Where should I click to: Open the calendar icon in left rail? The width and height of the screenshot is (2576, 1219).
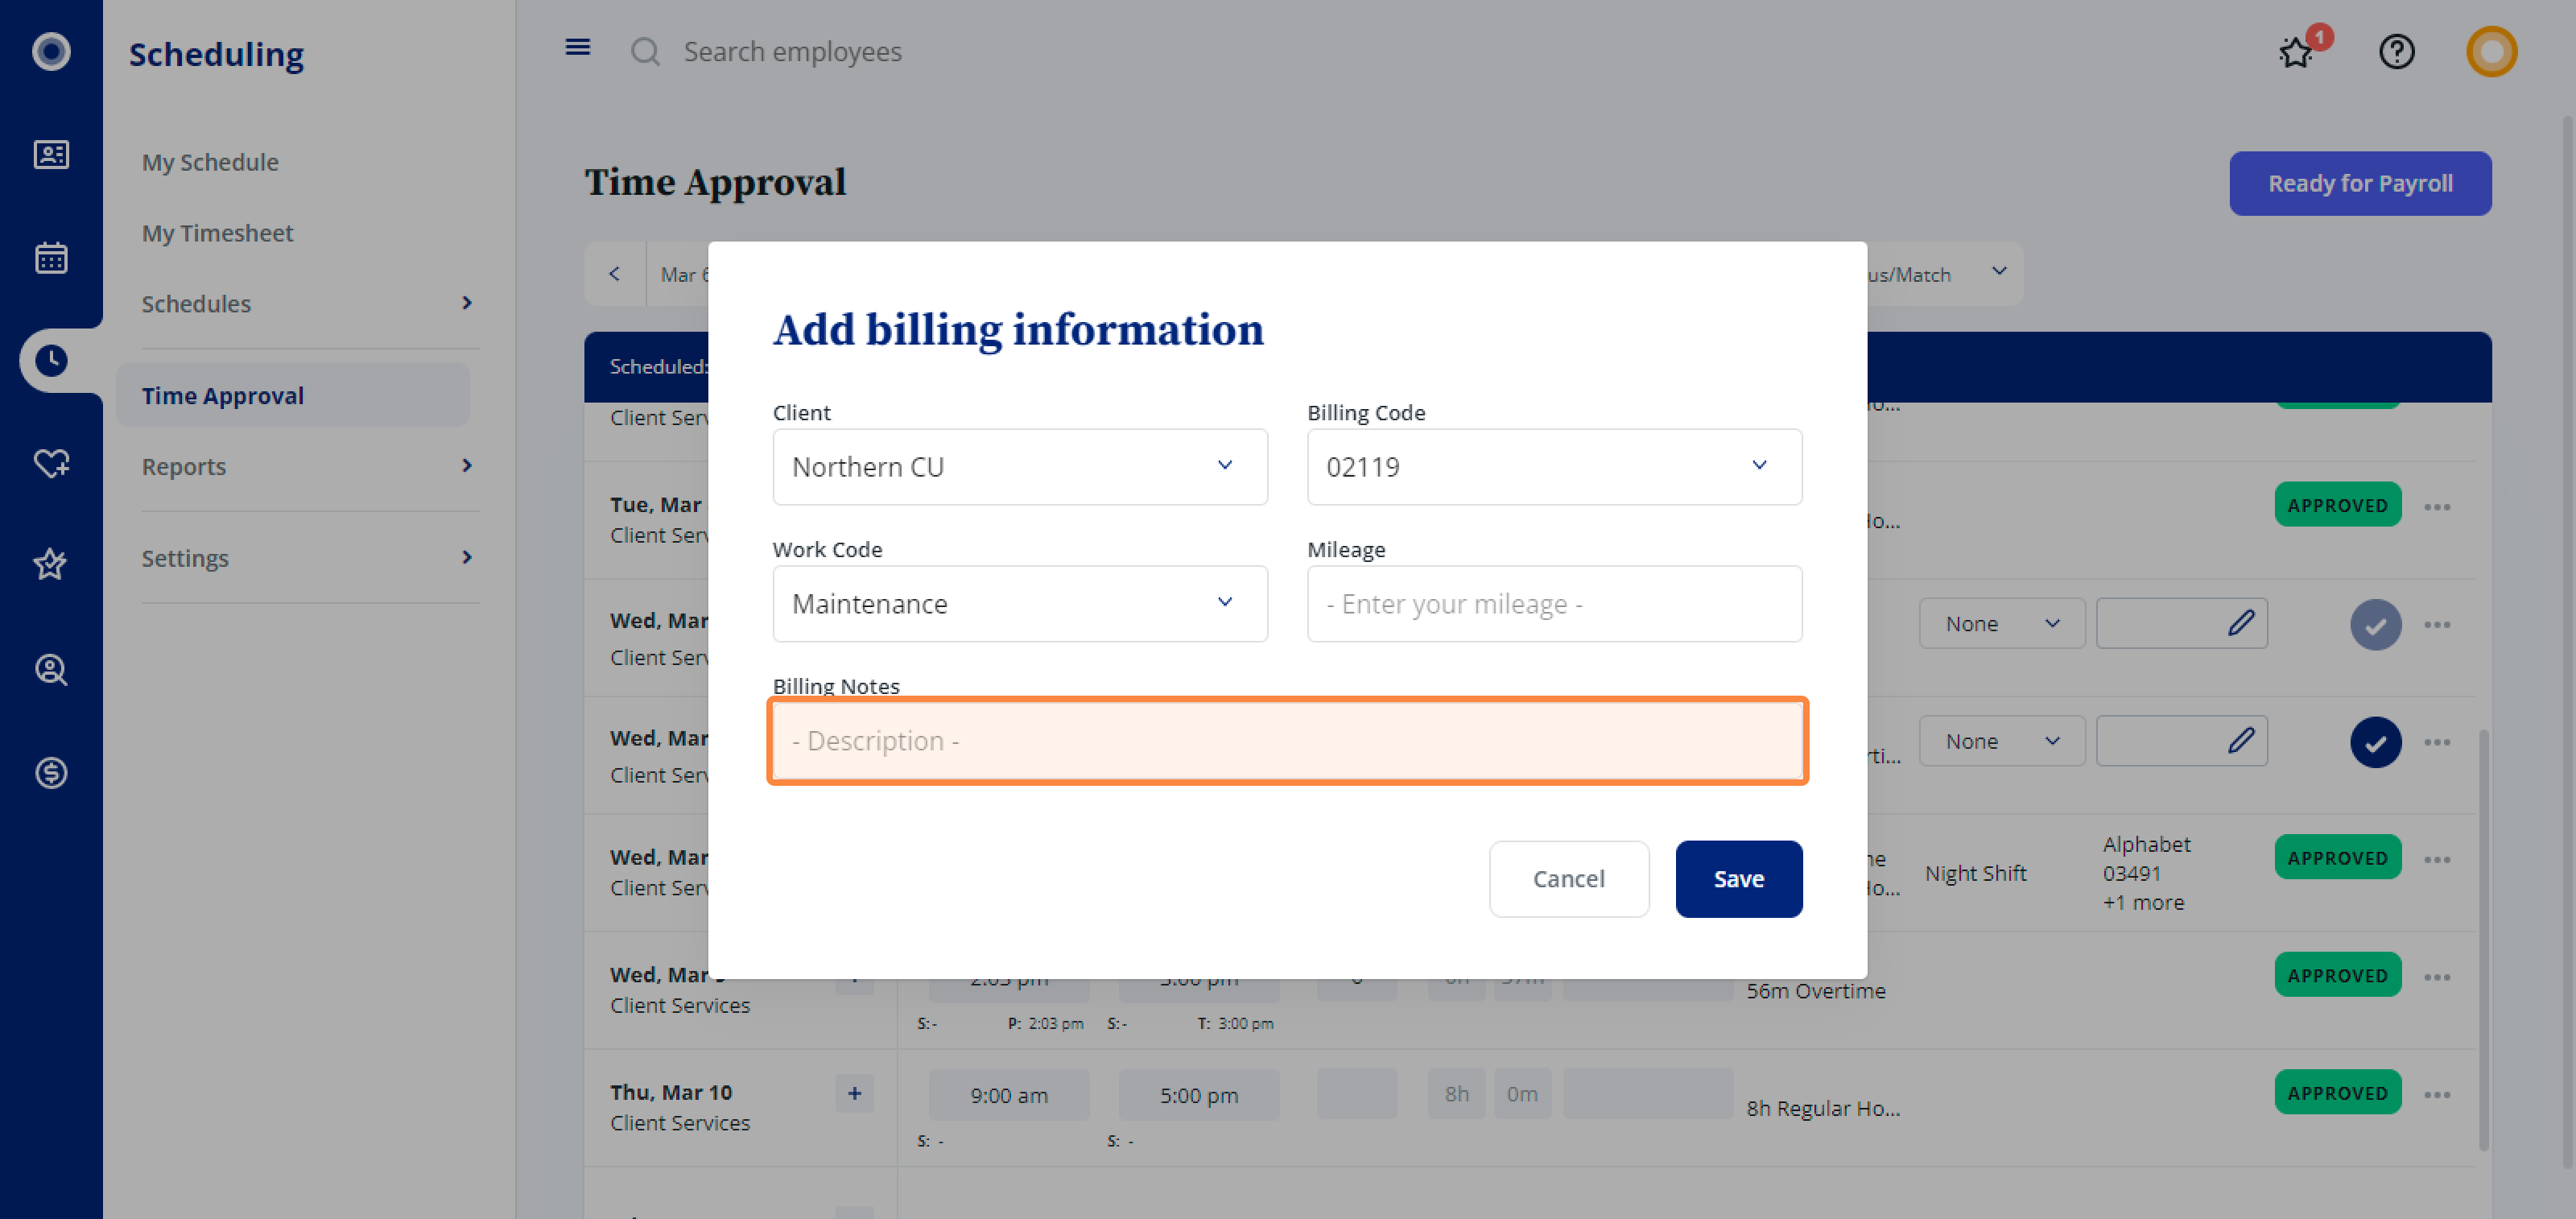click(51, 258)
